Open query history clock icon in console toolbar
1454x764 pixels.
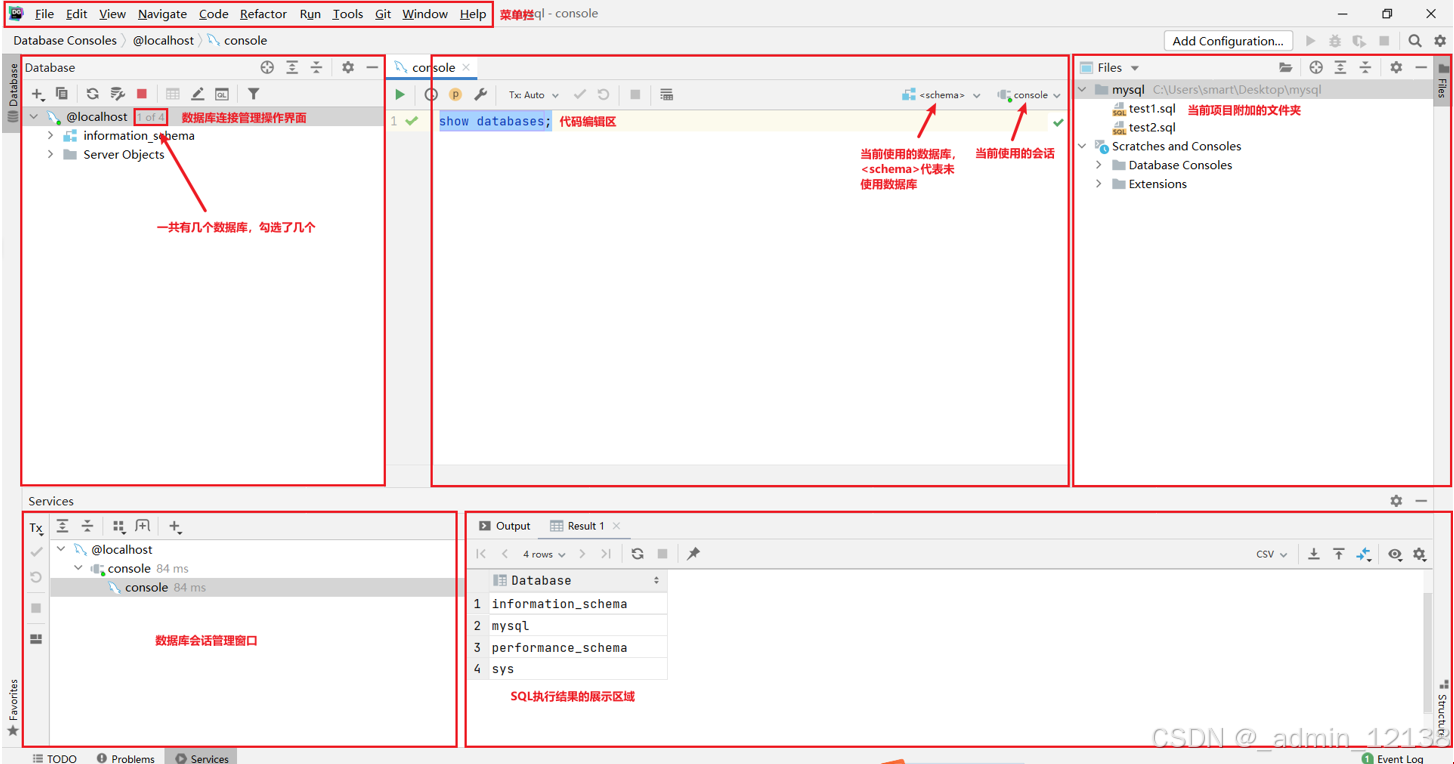coord(431,94)
